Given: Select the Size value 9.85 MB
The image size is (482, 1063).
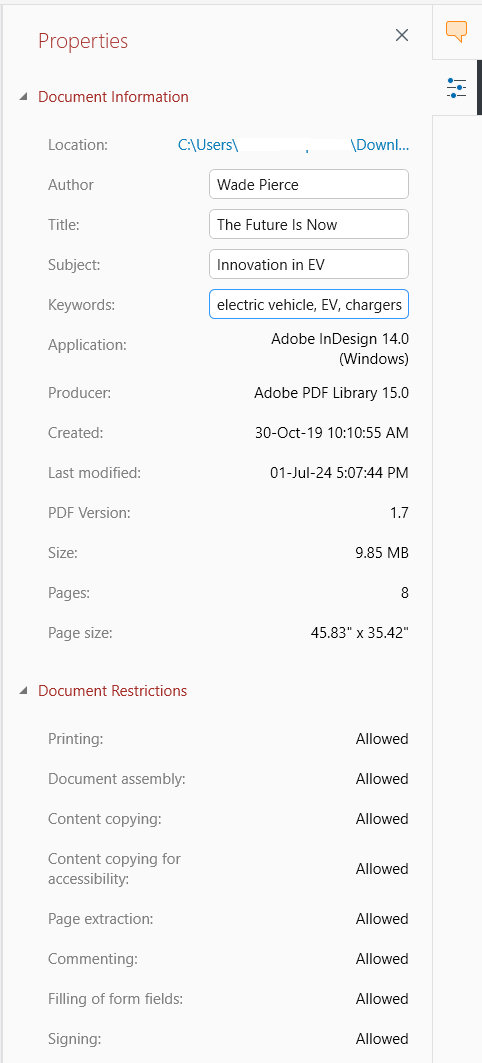Looking at the screenshot, I should (x=380, y=553).
